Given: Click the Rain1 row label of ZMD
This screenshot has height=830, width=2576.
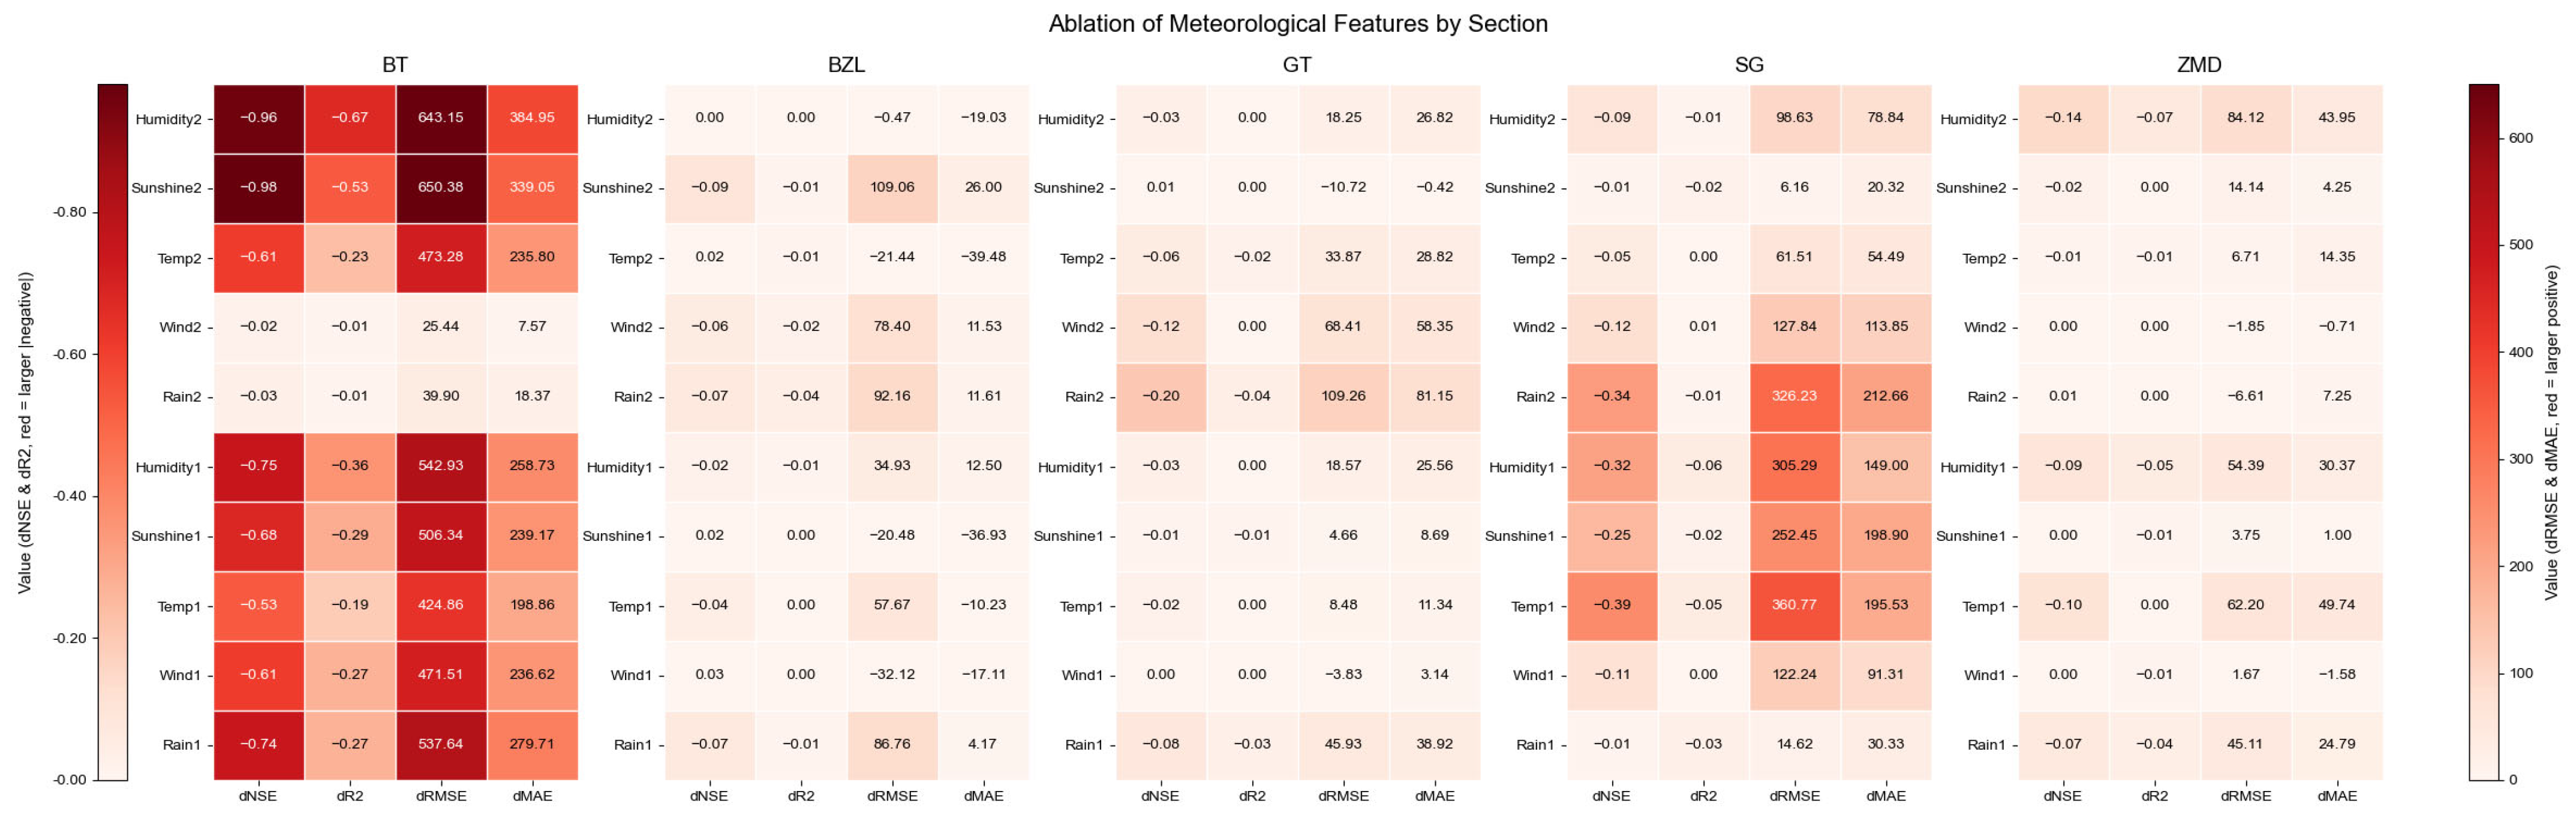Looking at the screenshot, I should (1986, 745).
